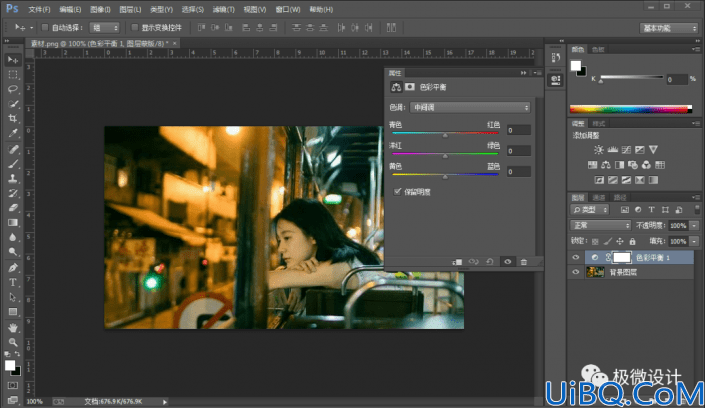Toggle the Auto-Select checkbox

point(45,27)
